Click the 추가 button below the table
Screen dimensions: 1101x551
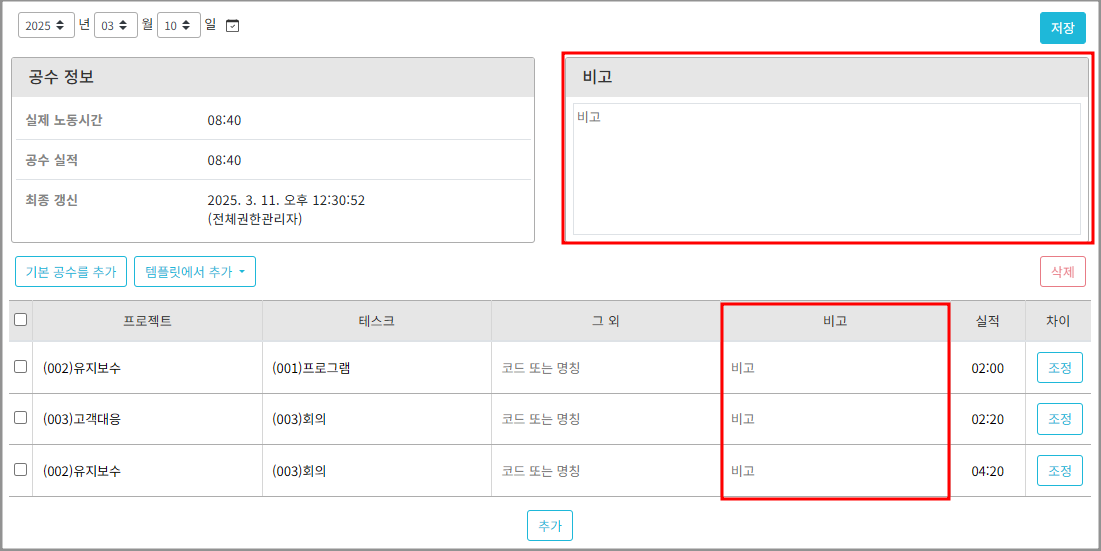pyautogui.click(x=550, y=525)
